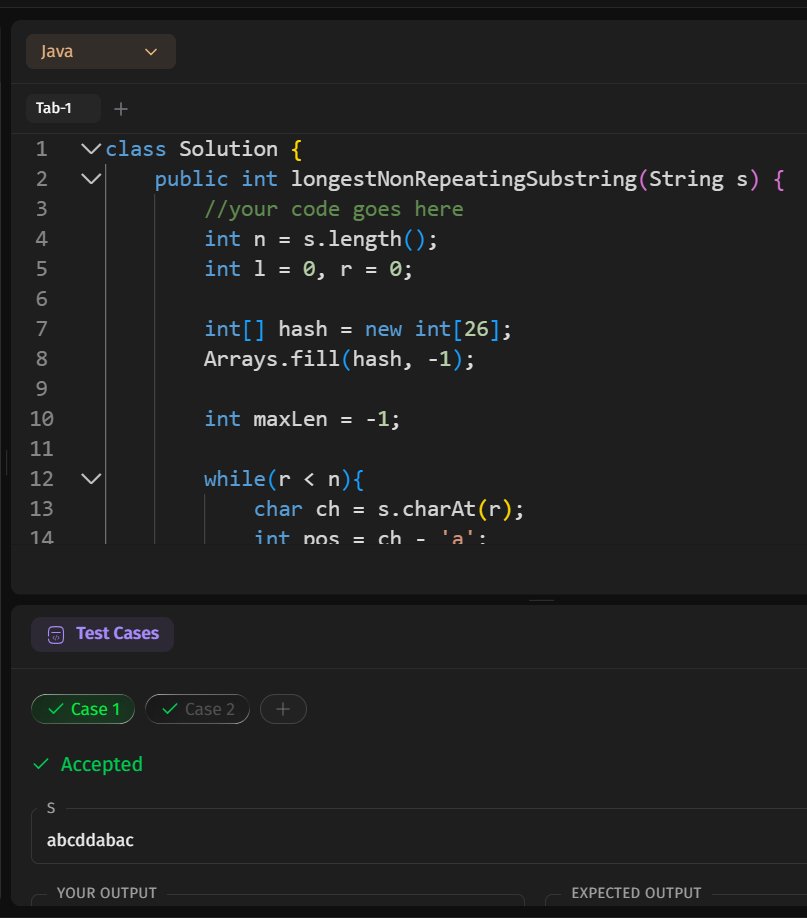Add a new test case with plus button
The height and width of the screenshot is (918, 807).
(283, 709)
